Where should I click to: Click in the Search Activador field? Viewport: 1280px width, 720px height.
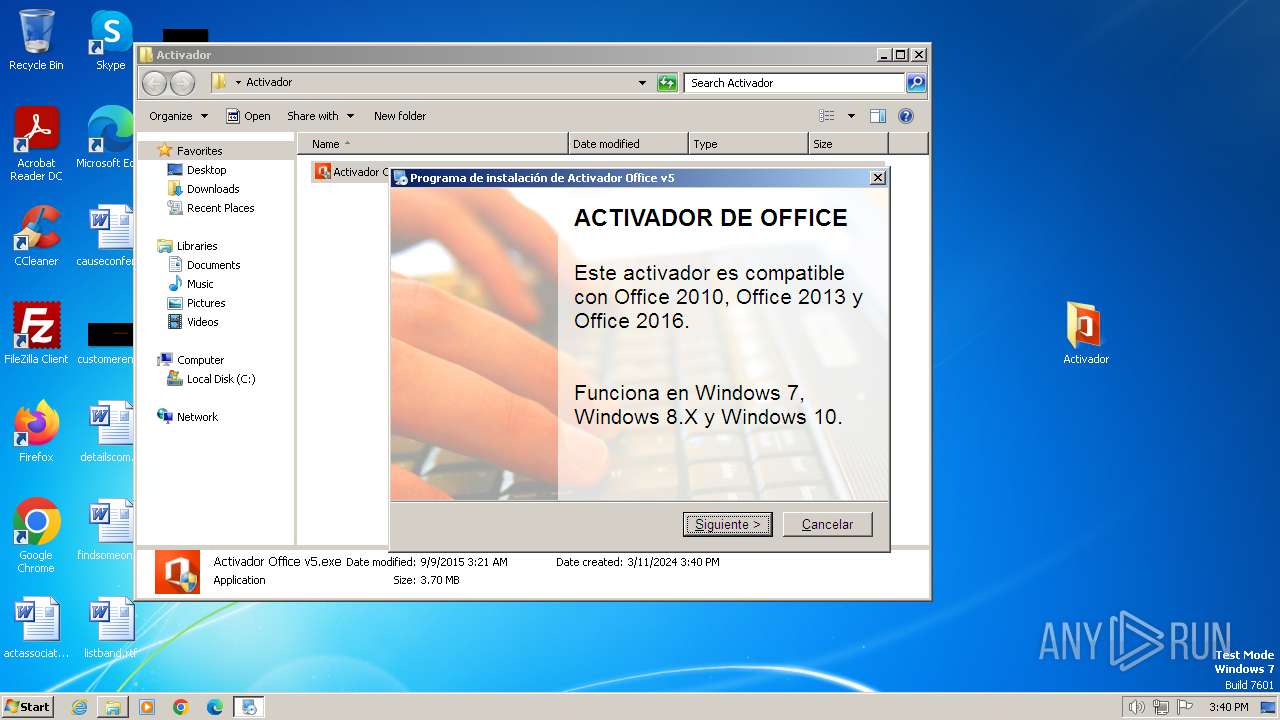(795, 83)
